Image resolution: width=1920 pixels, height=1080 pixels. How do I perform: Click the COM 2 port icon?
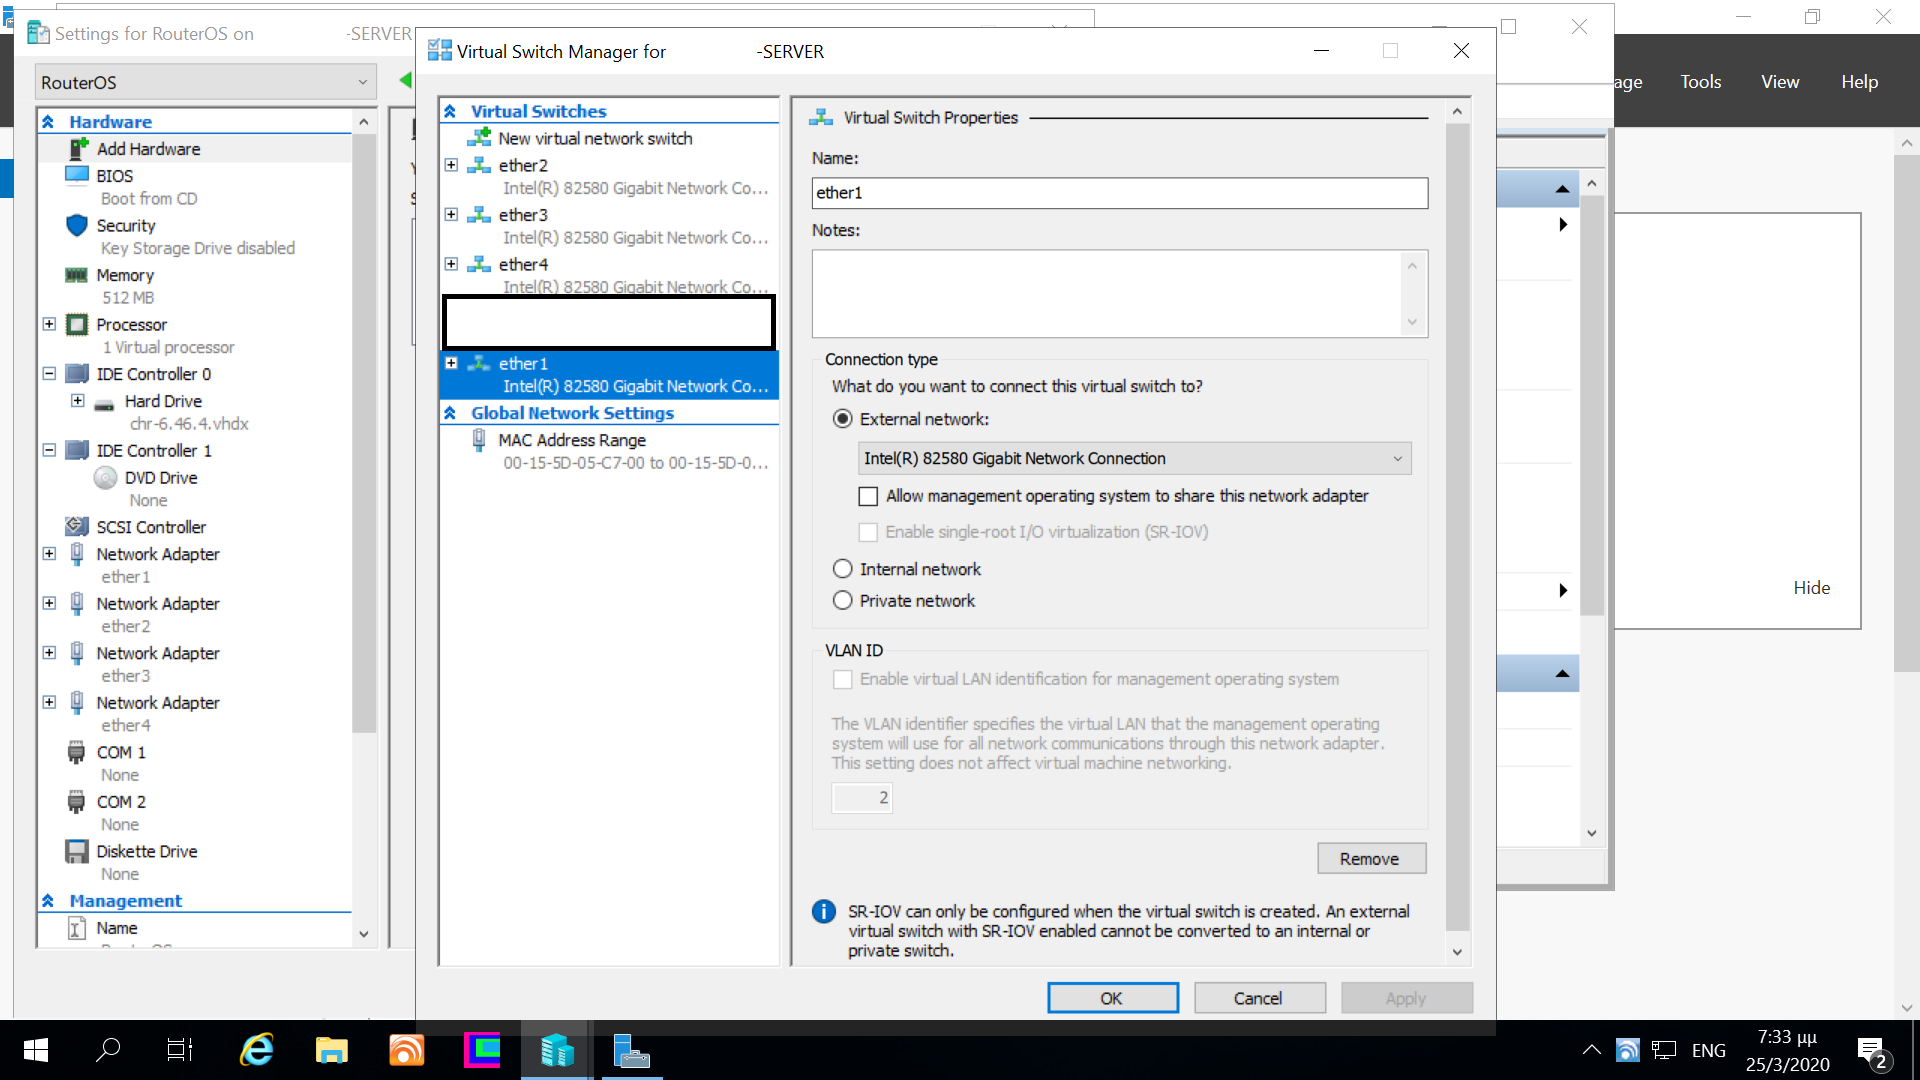coord(76,802)
